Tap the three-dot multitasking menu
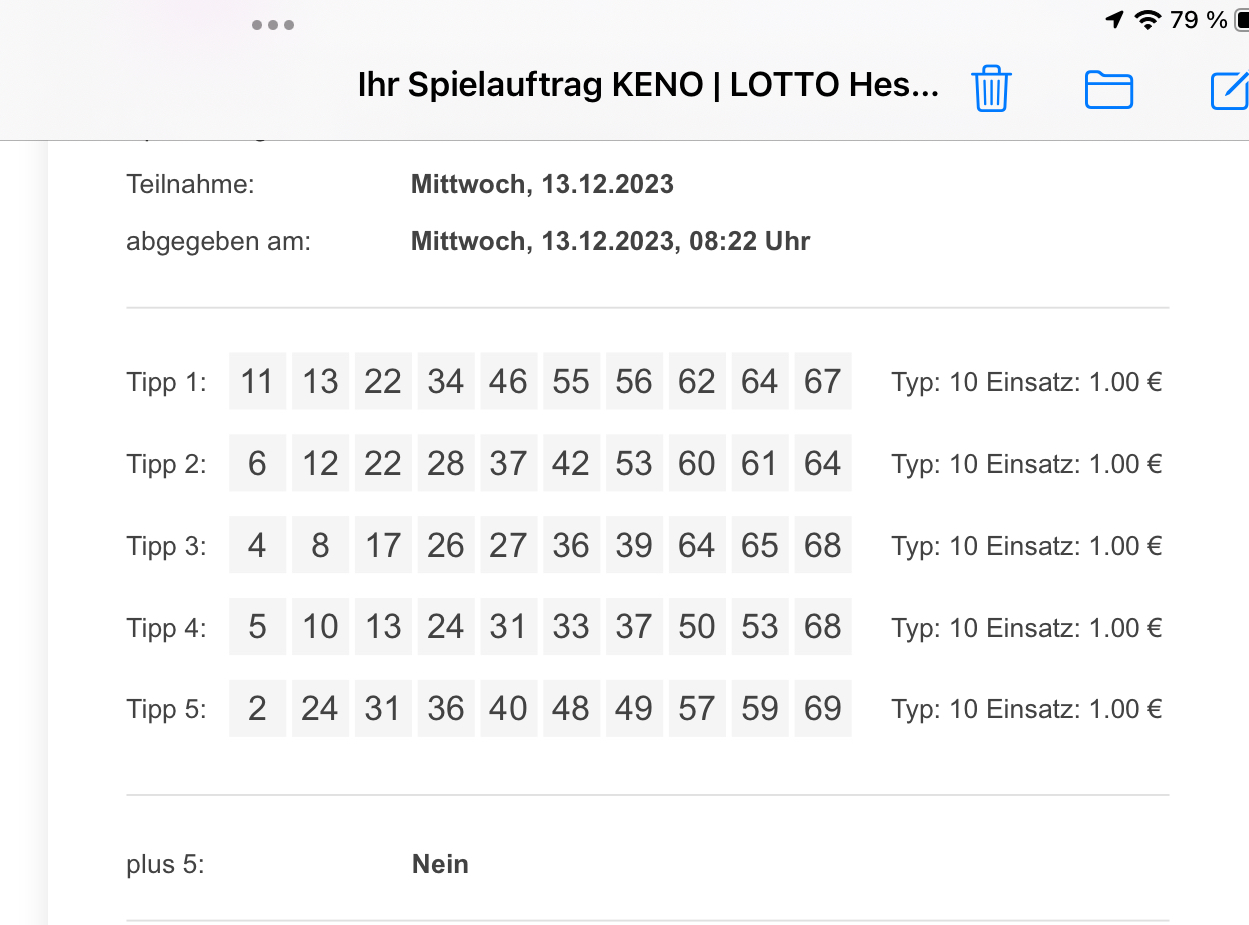 click(273, 25)
